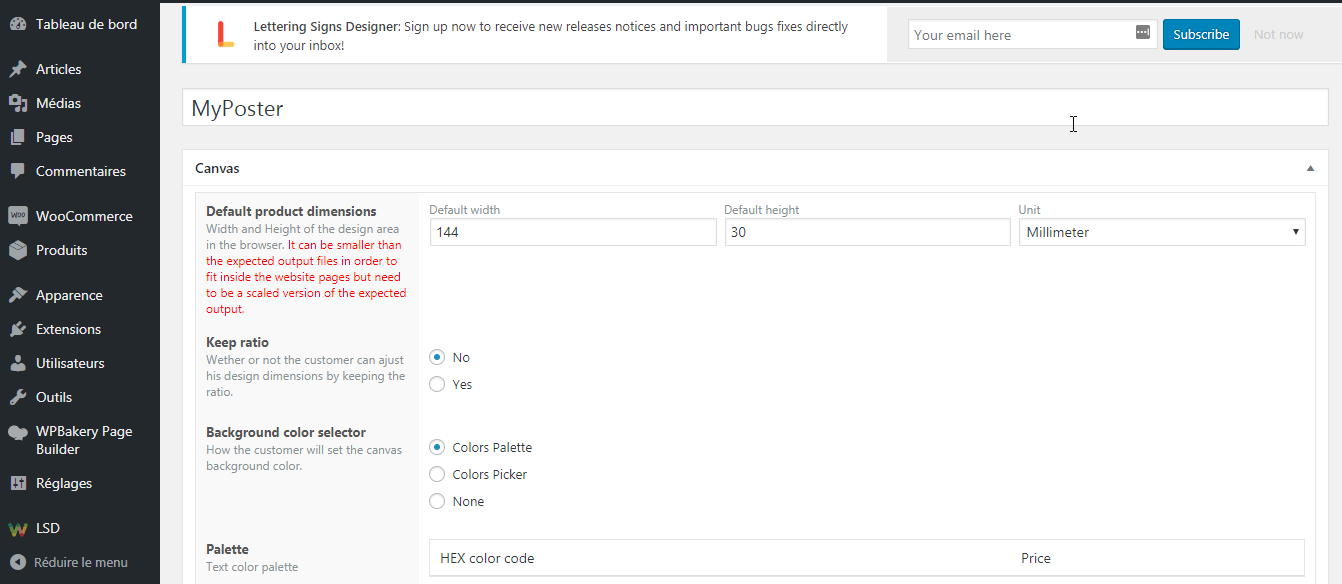Image resolution: width=1342 pixels, height=584 pixels.
Task: Click the Produits box icon
Action: click(x=18, y=250)
